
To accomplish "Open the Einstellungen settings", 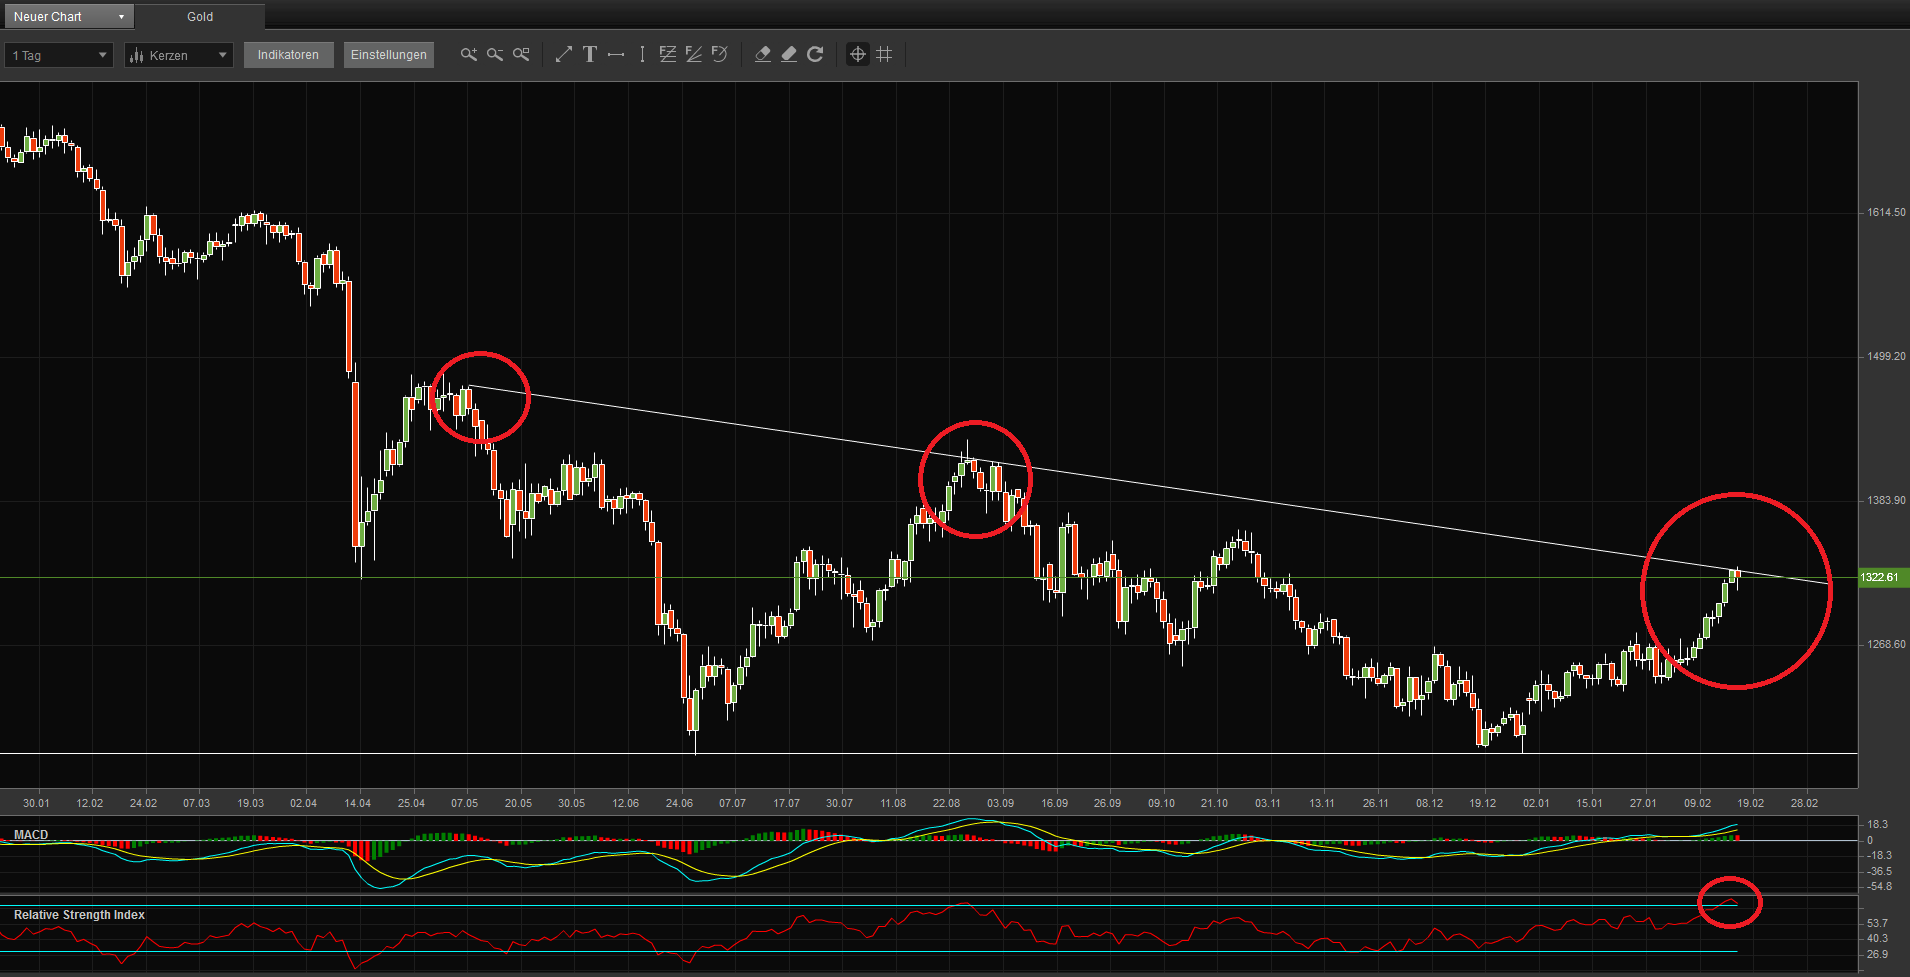I will pyautogui.click(x=388, y=55).
